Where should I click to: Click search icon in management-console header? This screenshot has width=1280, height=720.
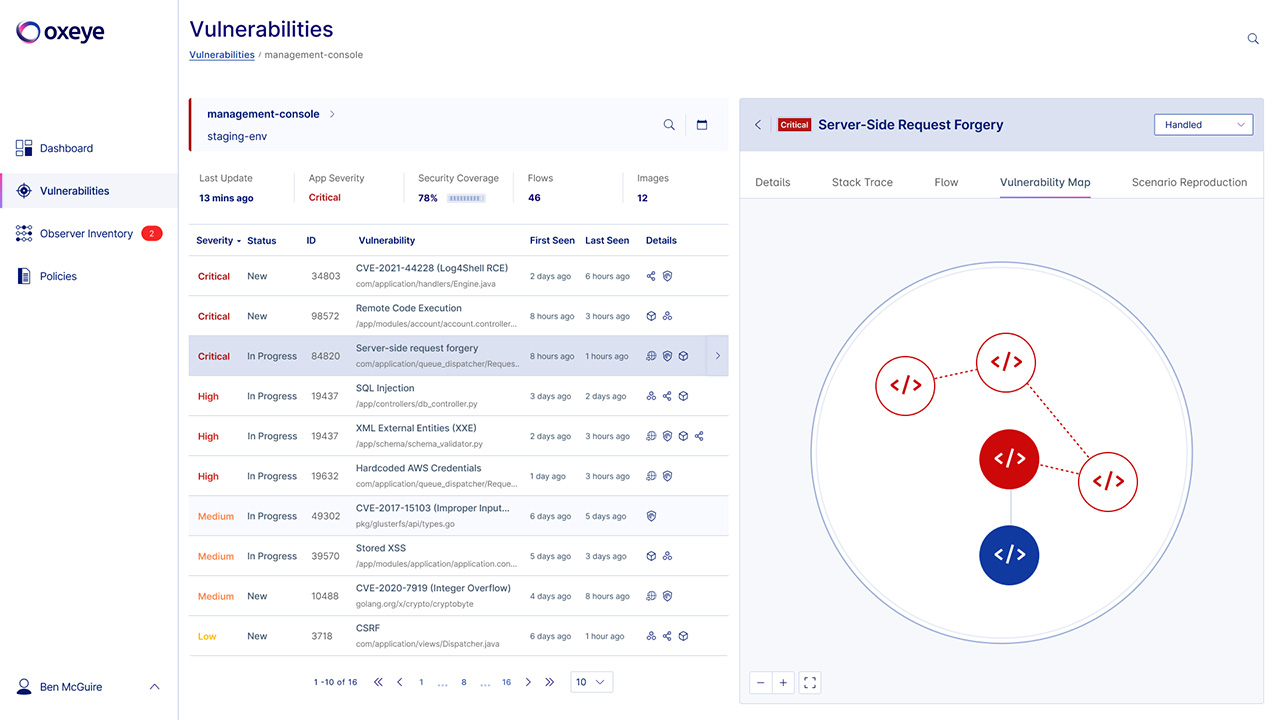click(x=669, y=125)
